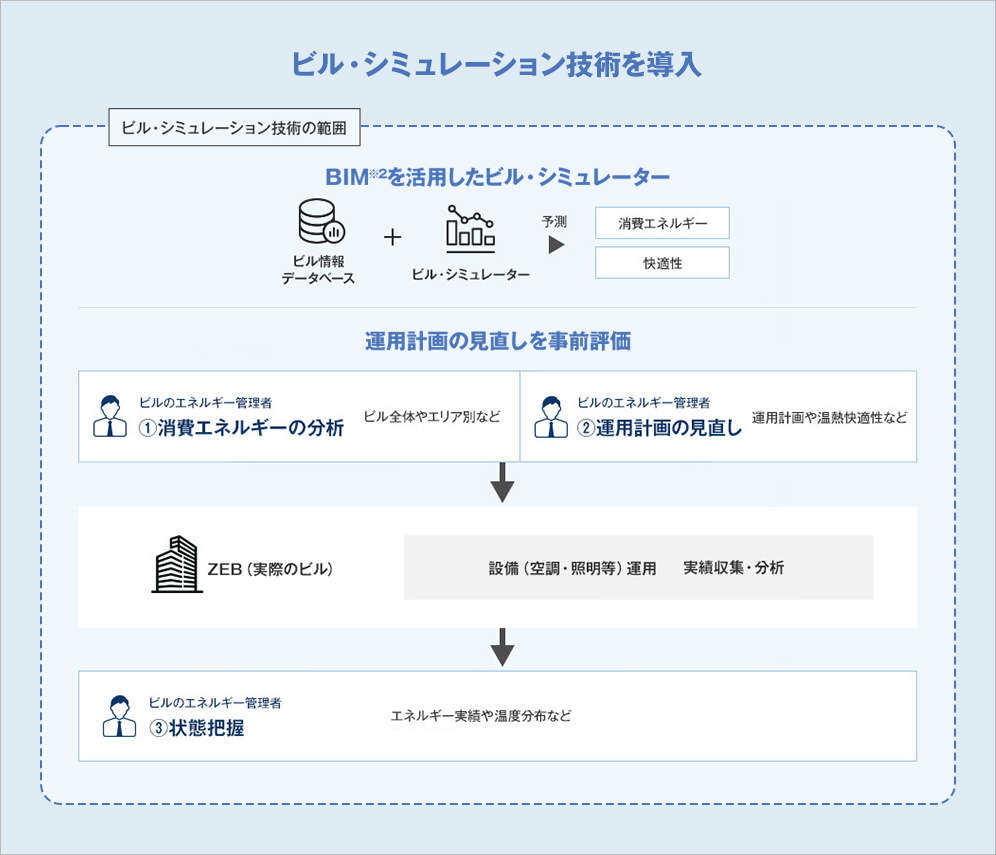This screenshot has height=855, width=996.
Task: Click the ①消費エネルギーの分析 panel
Action: [296, 415]
